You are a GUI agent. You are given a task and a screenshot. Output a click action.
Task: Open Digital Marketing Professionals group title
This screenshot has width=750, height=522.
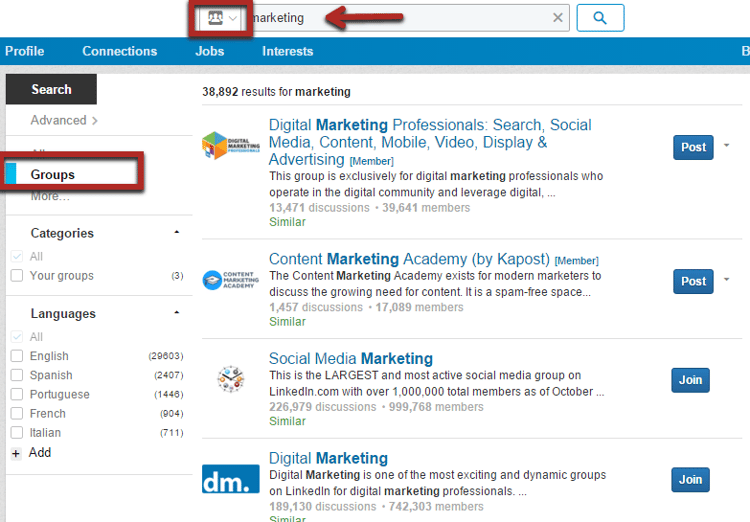coord(430,142)
